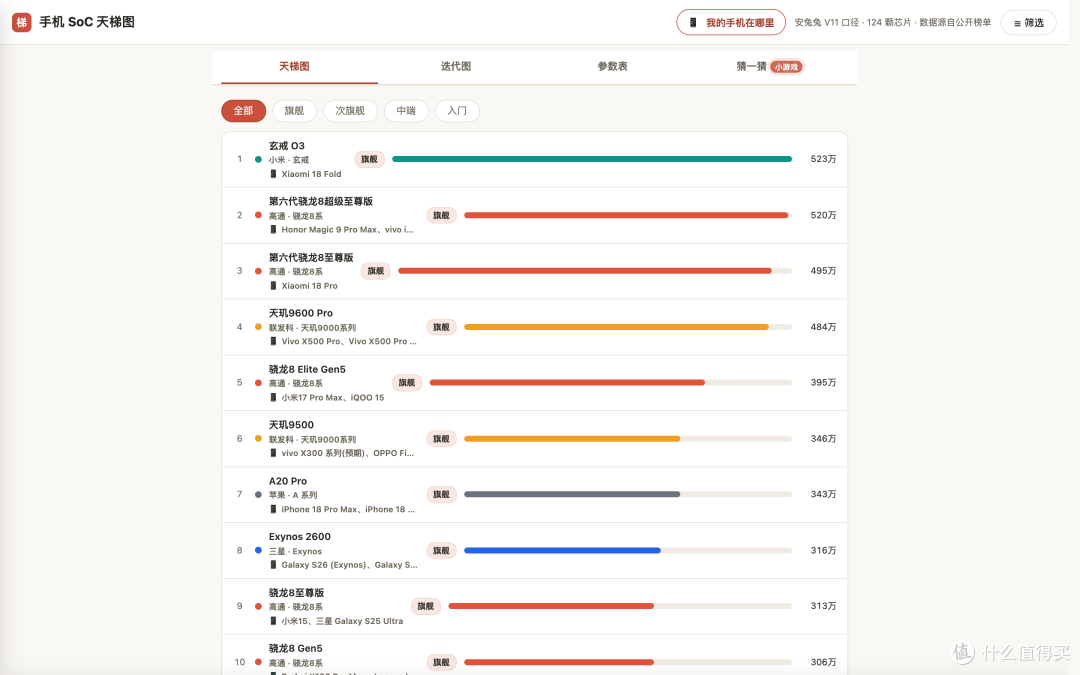Click the 523万 score value
1080x675 pixels.
pos(823,159)
